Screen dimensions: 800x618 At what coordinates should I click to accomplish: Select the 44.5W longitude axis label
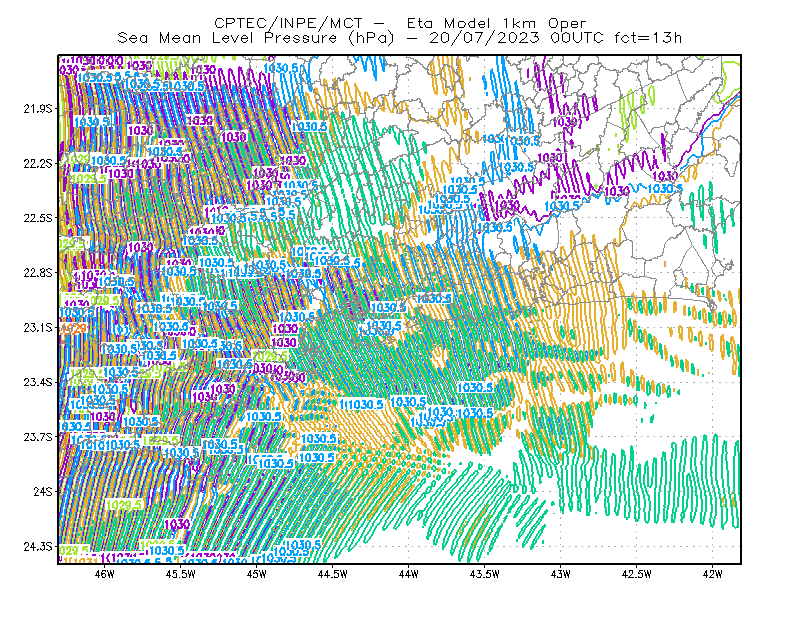(x=333, y=574)
